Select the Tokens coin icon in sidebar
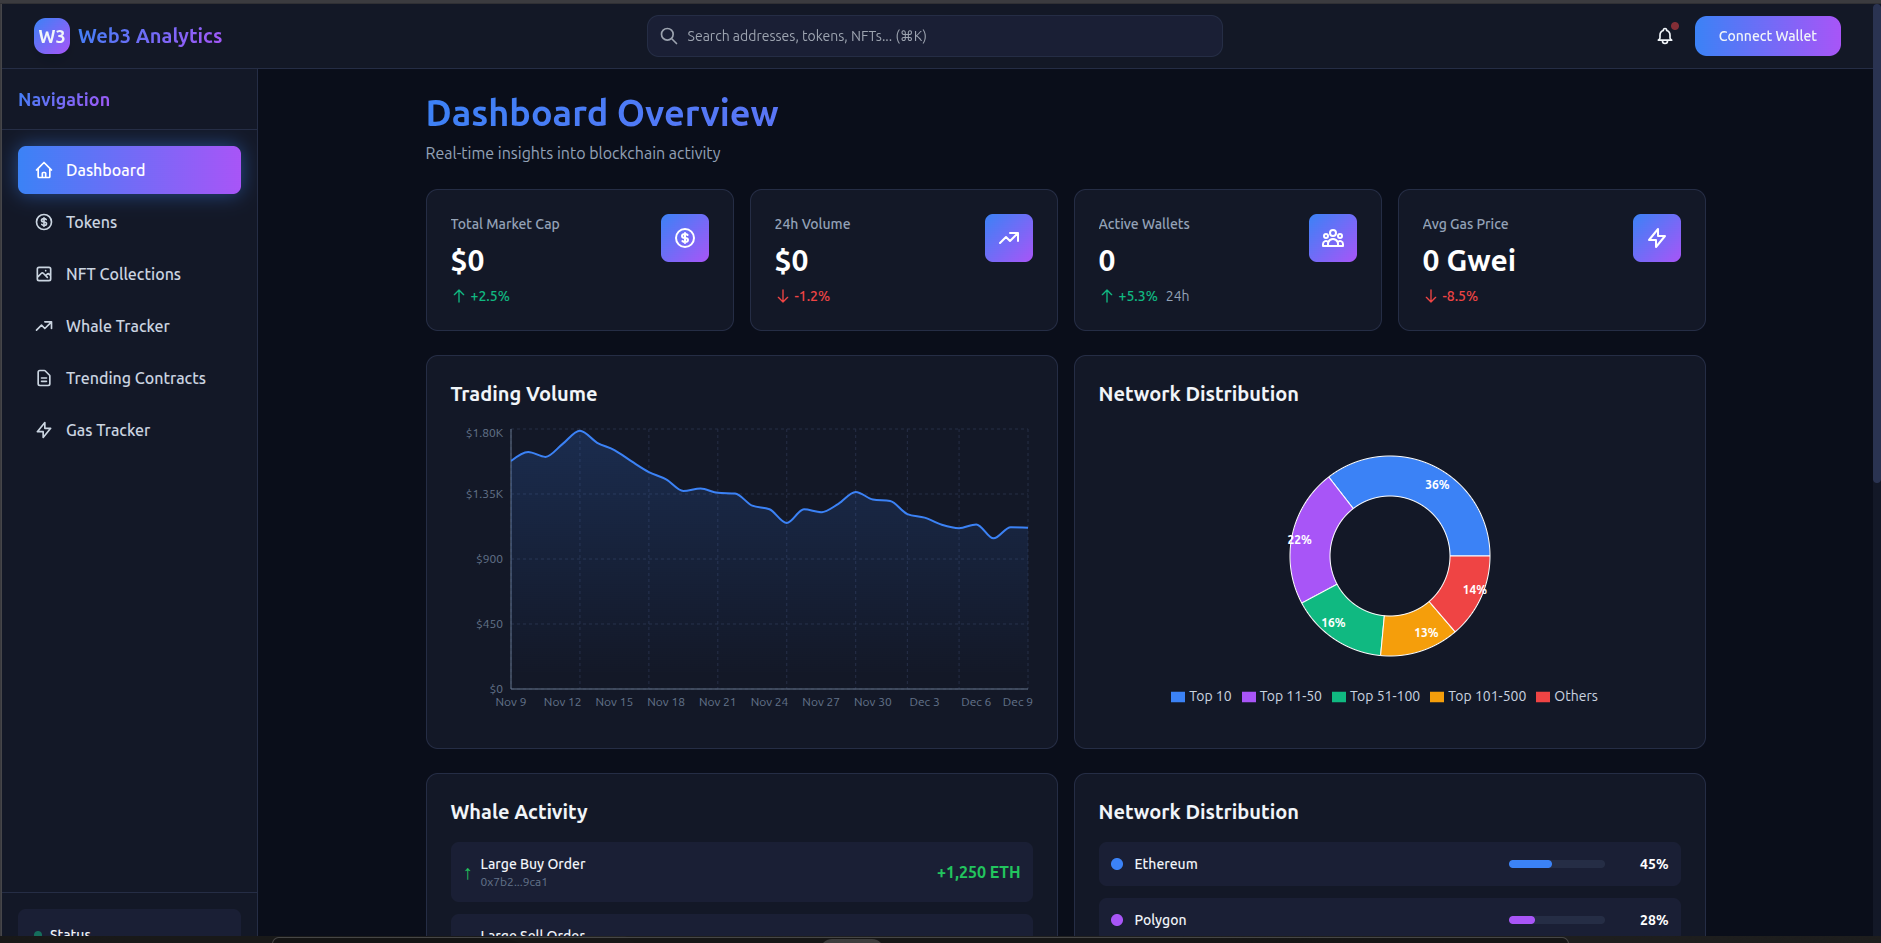 click(x=44, y=222)
